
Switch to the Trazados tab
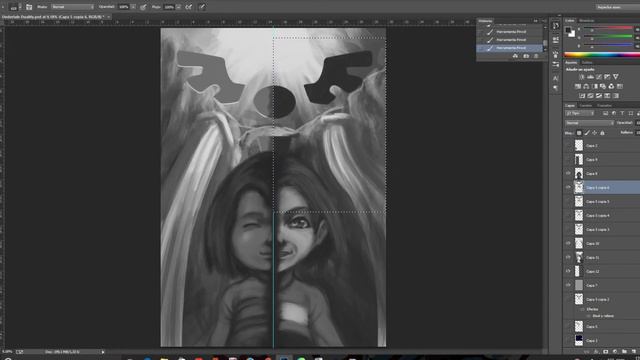[604, 105]
